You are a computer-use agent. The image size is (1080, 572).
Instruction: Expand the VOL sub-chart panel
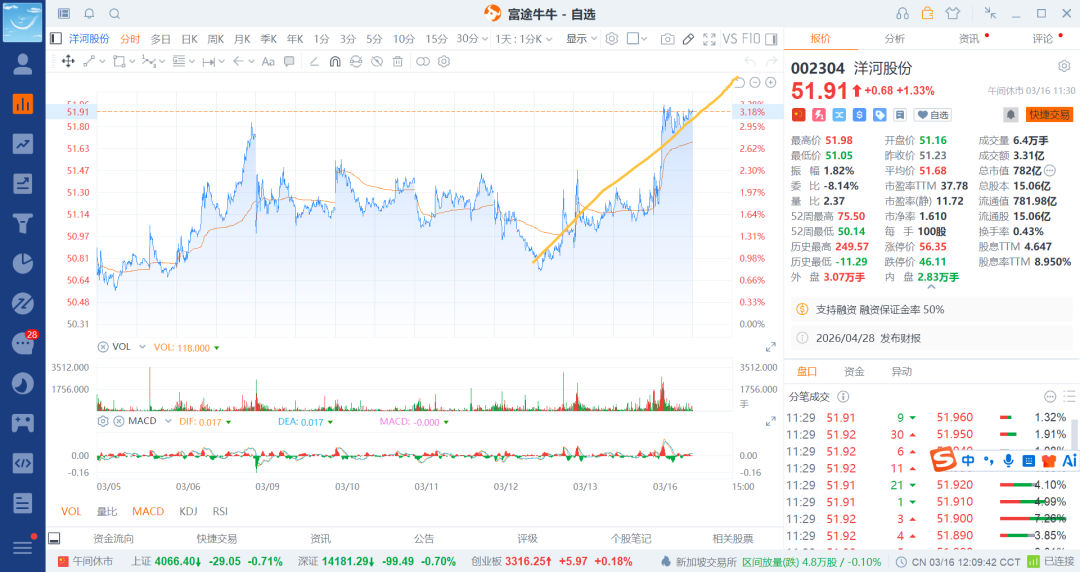pos(771,347)
